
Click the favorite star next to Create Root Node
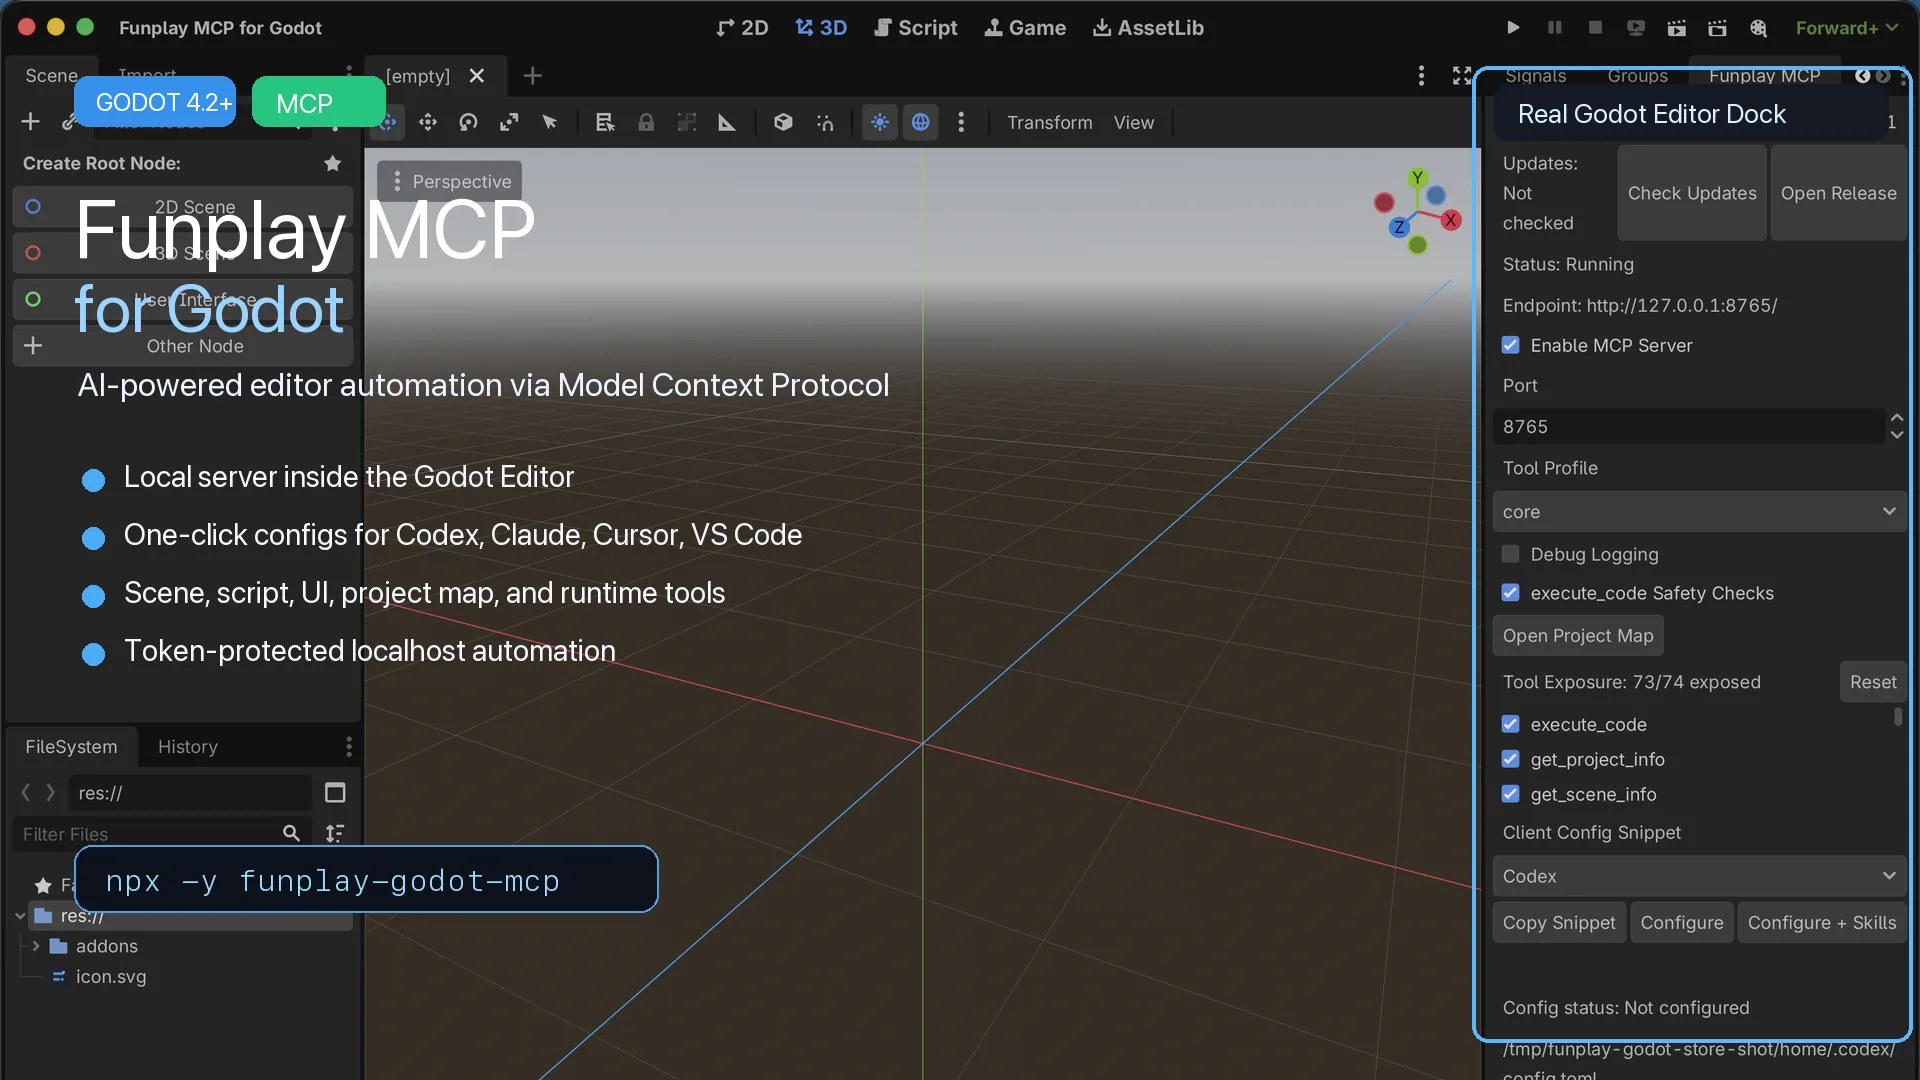(x=333, y=163)
